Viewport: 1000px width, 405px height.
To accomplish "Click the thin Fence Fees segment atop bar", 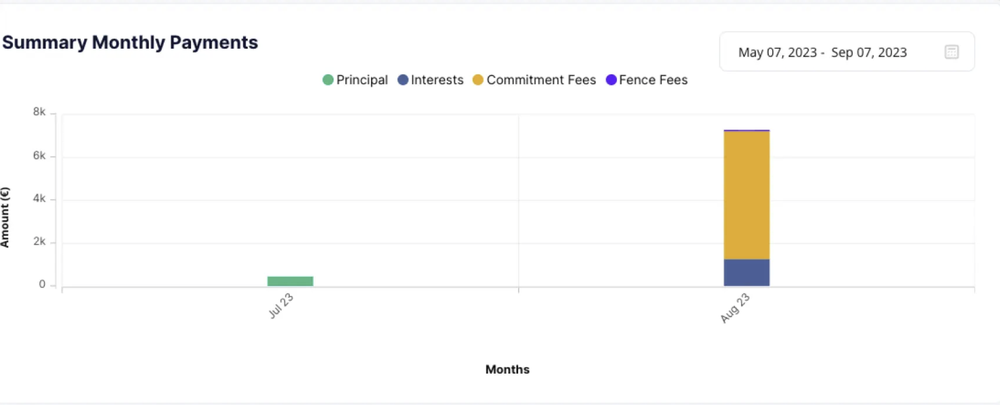I will 746,130.
